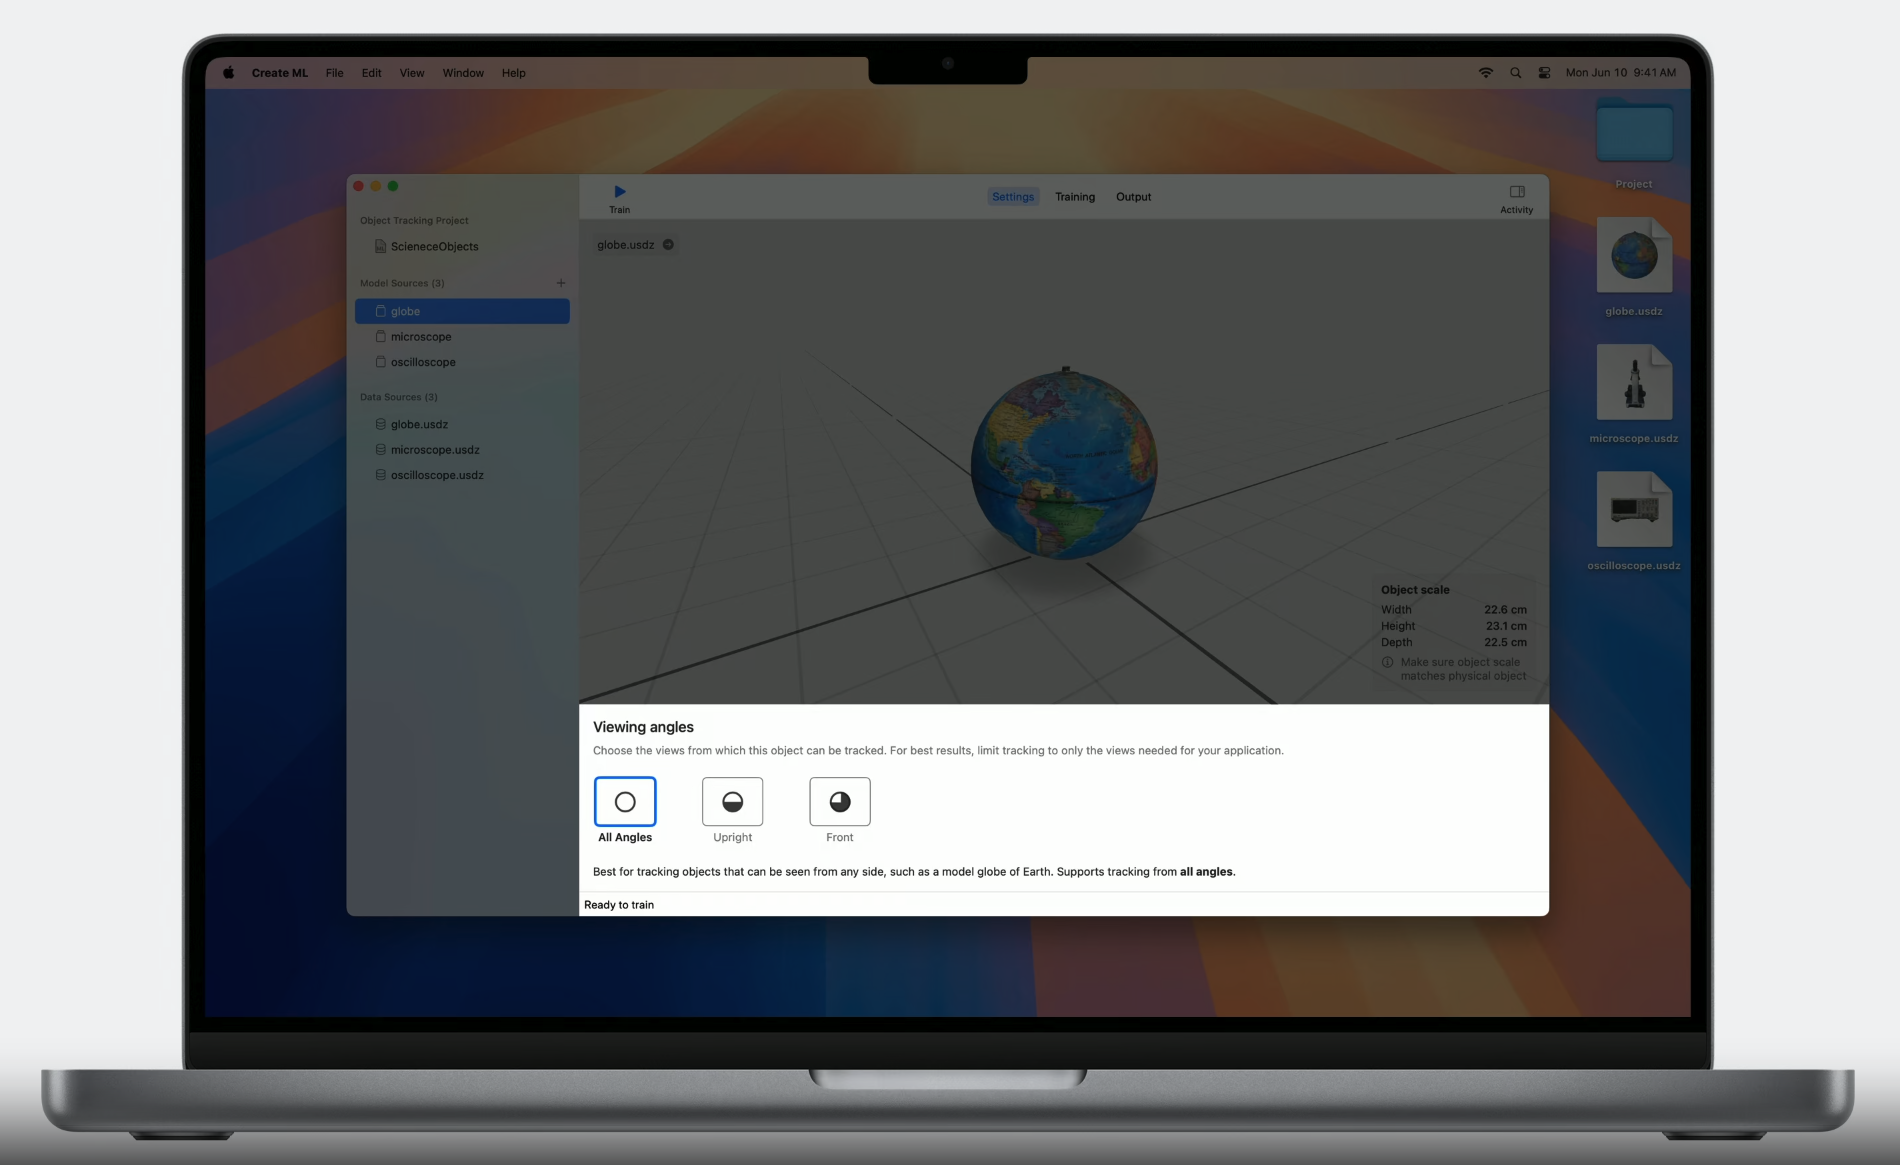Screen dimensions: 1900x1165
Task: Open Control Center in menu bar
Action: point(1545,73)
